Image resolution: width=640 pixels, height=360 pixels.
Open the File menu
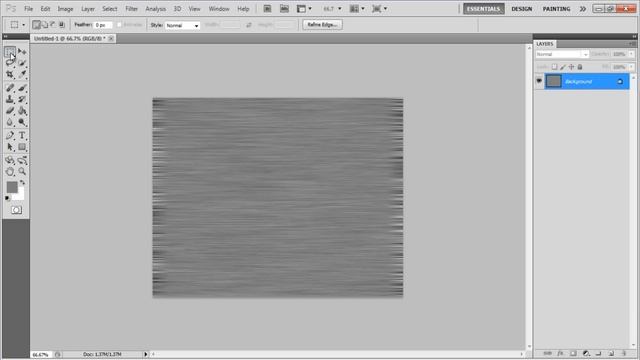click(29, 9)
